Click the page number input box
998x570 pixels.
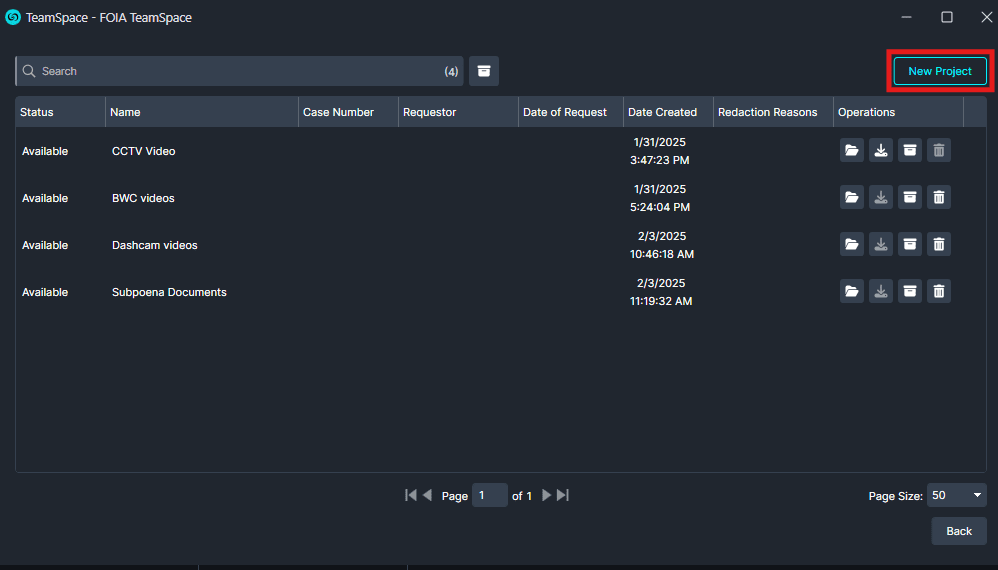(489, 495)
